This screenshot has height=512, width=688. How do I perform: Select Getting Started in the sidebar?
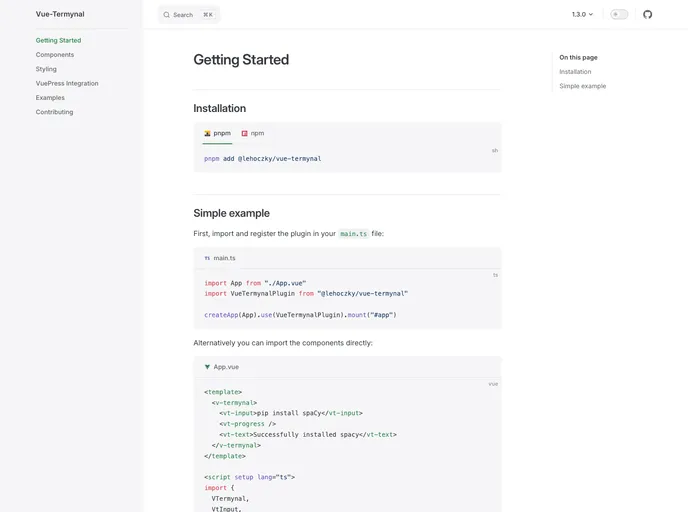(58, 40)
